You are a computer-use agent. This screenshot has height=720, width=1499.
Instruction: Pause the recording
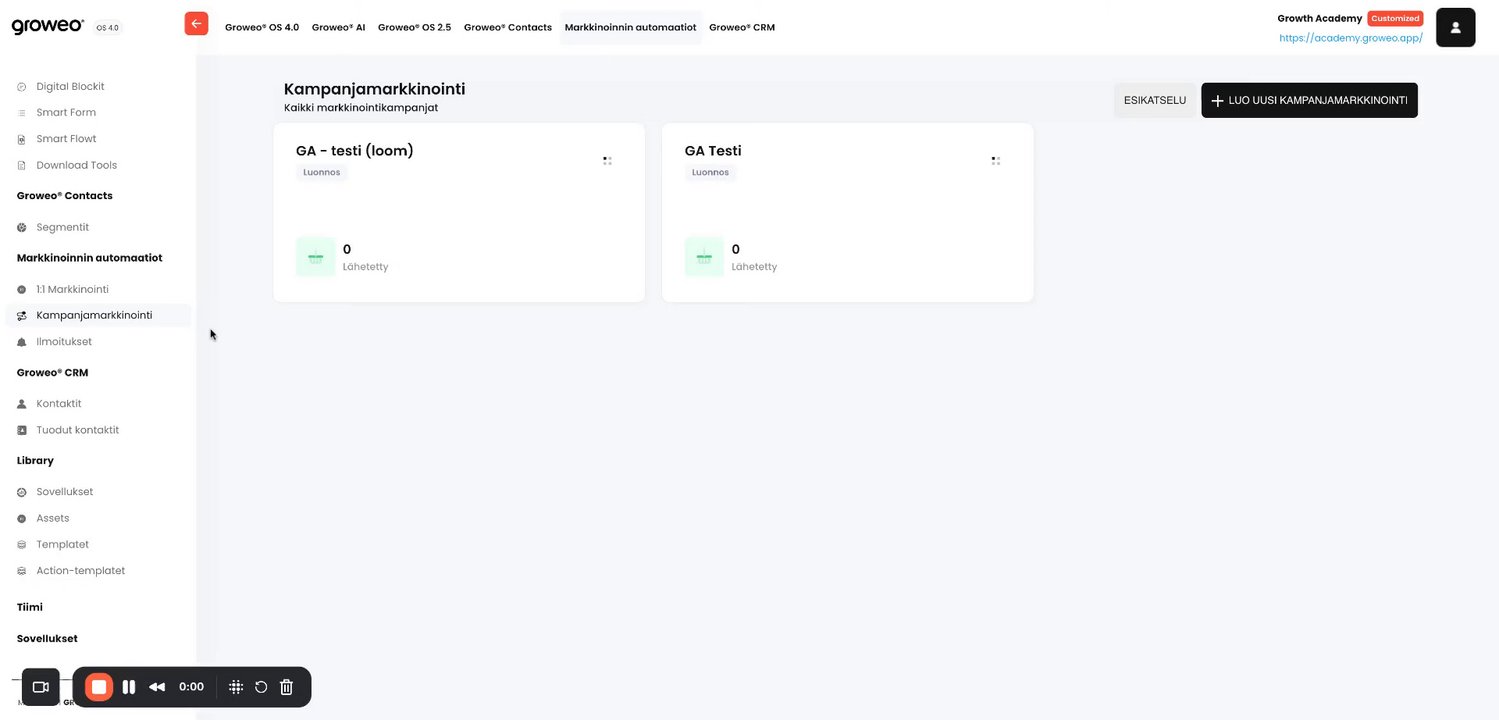tap(129, 687)
